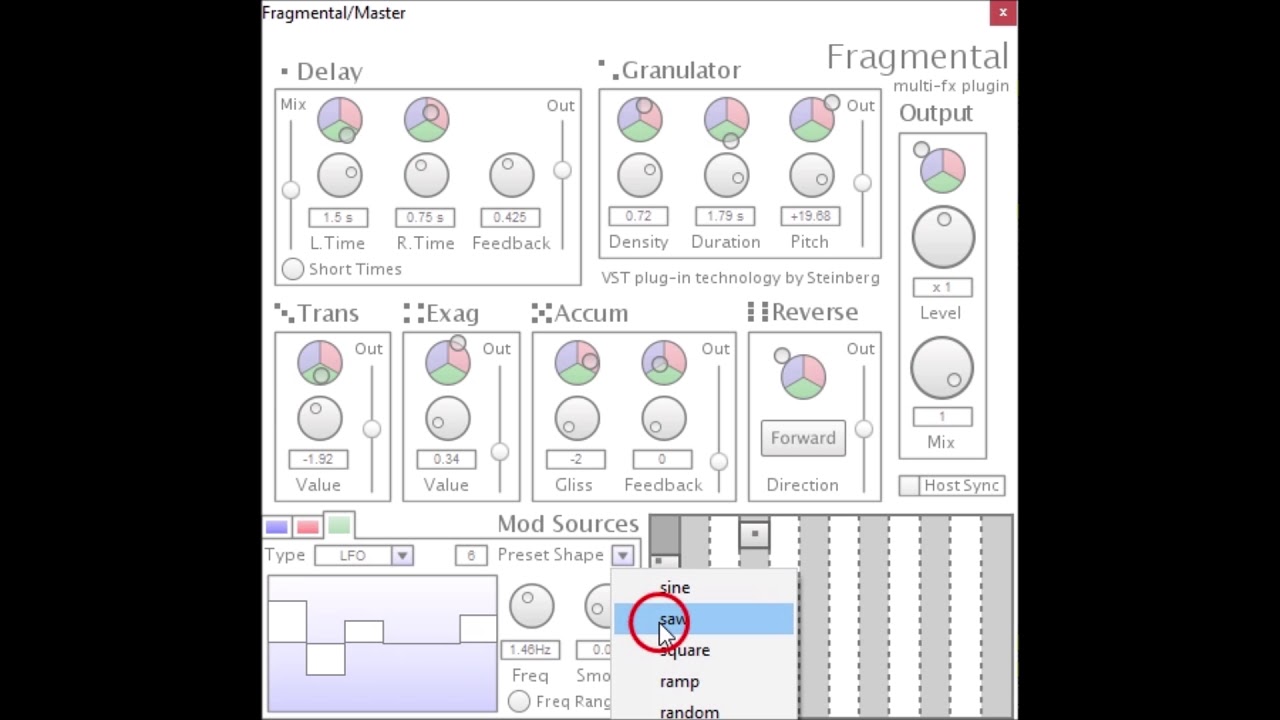Click the Trans modulation color wheel
This screenshot has height=720, width=1280.
point(320,362)
